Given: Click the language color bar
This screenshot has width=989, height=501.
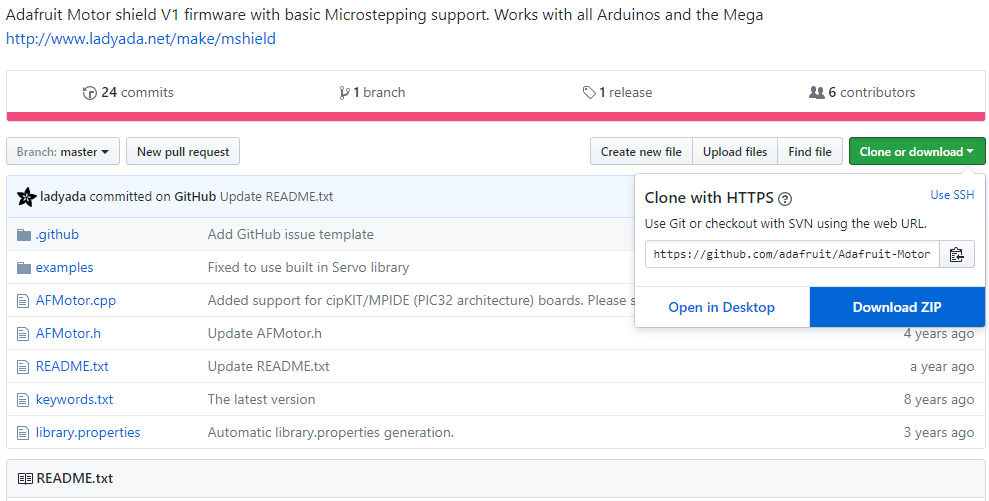Looking at the screenshot, I should pos(495,117).
